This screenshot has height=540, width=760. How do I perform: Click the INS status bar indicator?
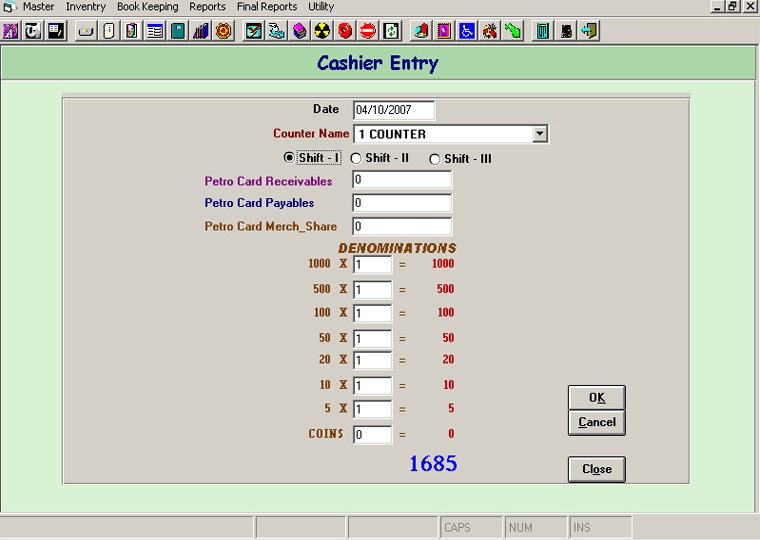601,527
